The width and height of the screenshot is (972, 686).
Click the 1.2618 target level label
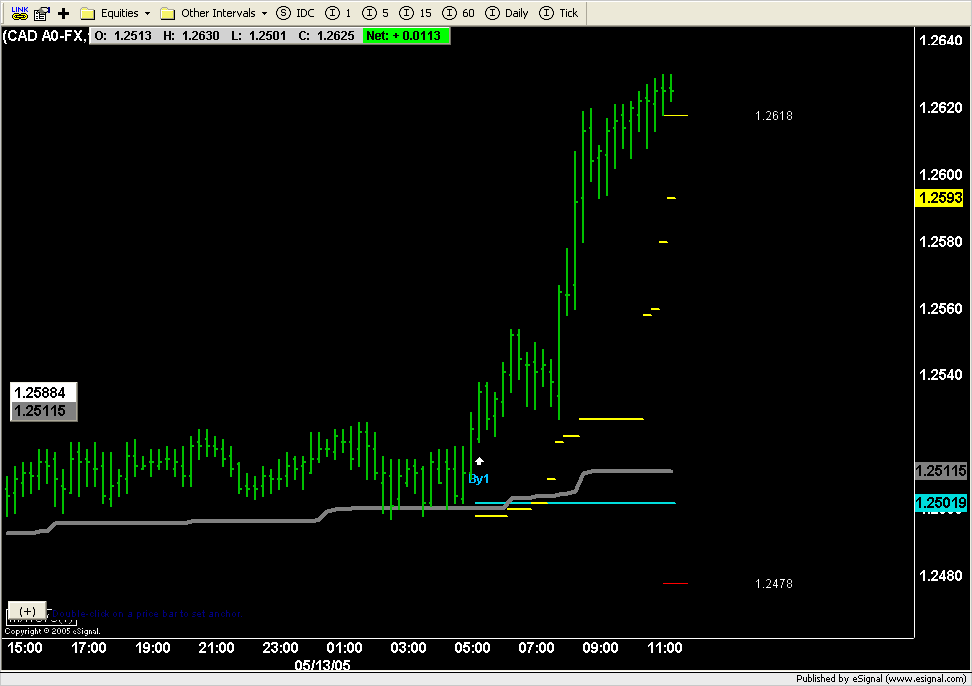coord(774,116)
